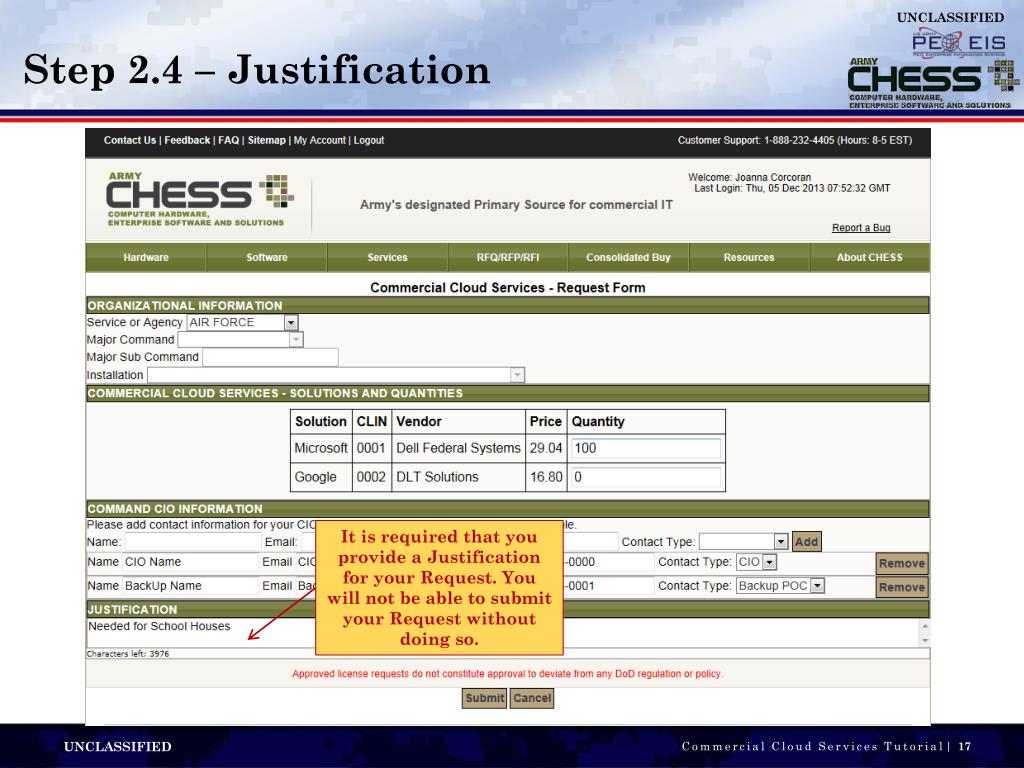Click the Microsoft quantity field showing 100
1024x768 pixels.
[647, 448]
